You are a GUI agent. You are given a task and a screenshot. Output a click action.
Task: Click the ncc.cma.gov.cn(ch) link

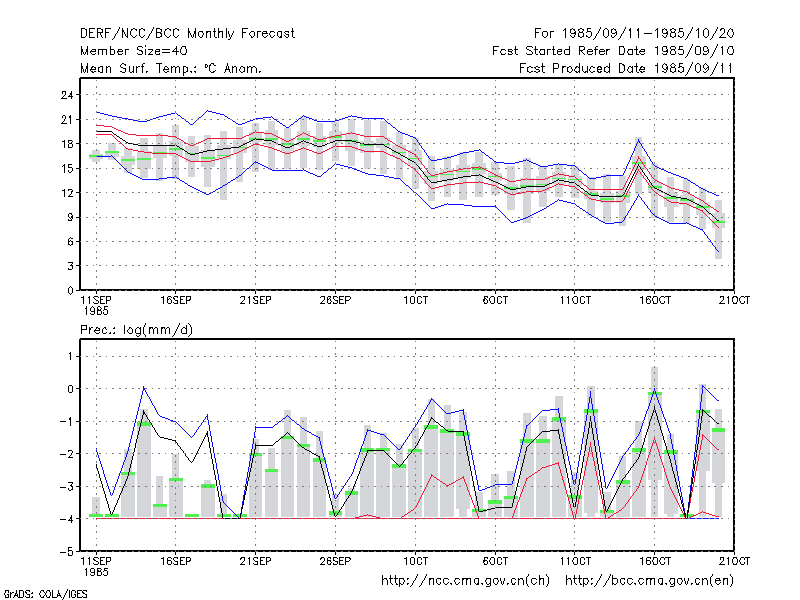pos(465,581)
